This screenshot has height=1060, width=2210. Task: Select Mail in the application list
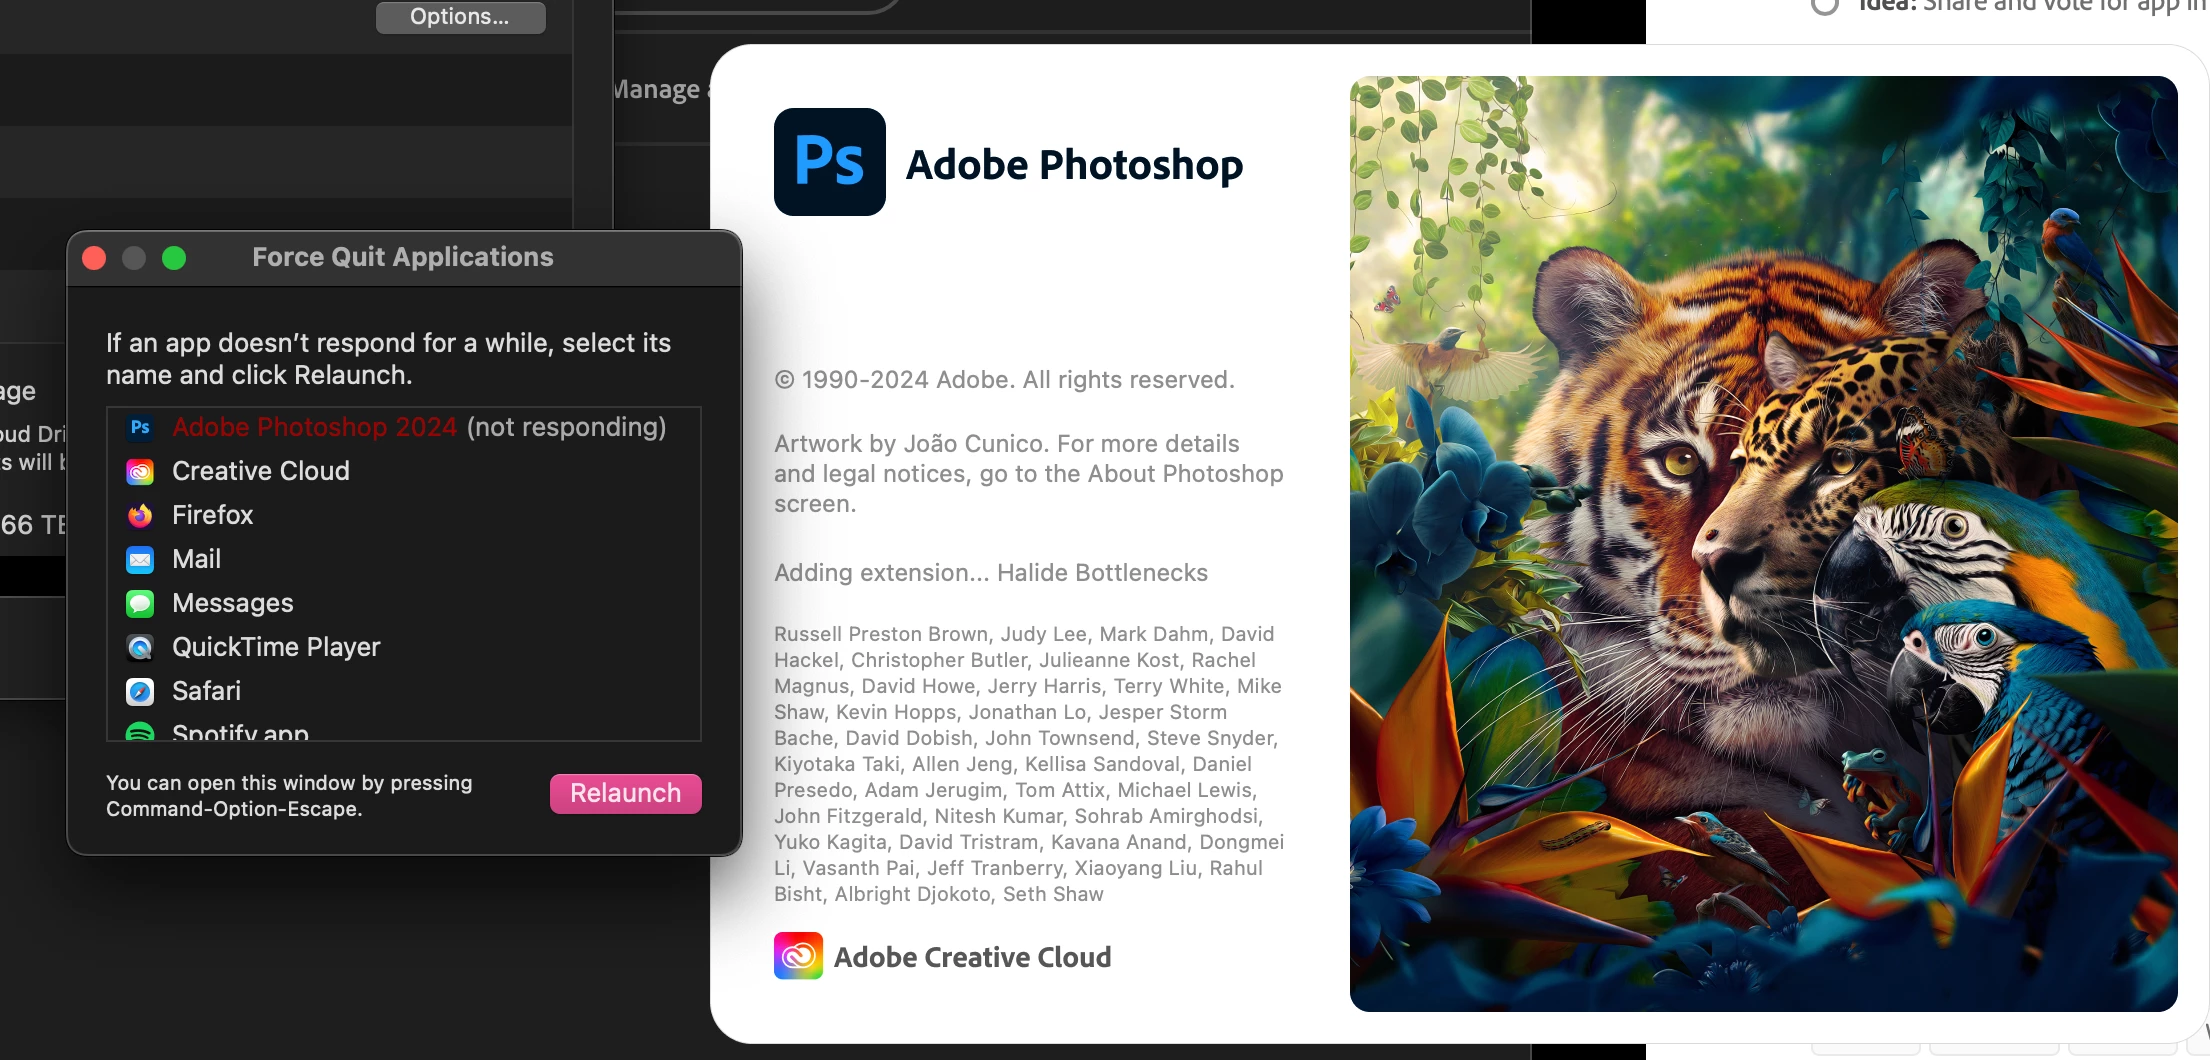pos(404,559)
